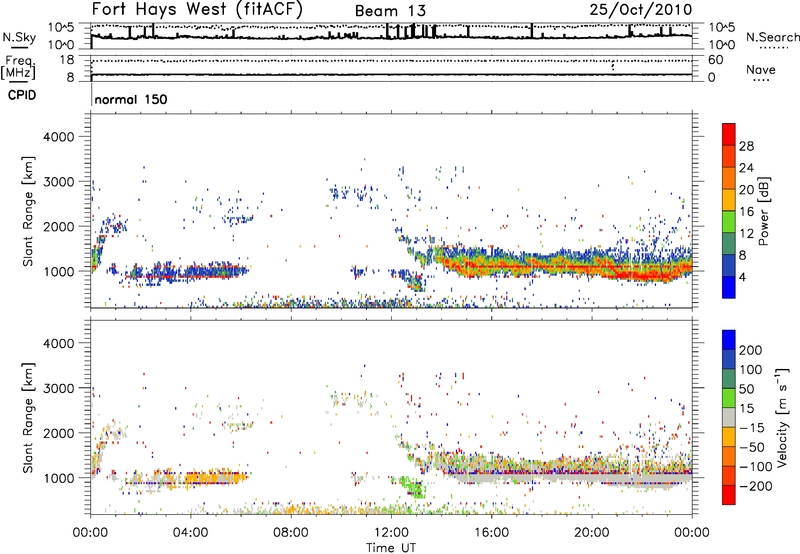
Task: Click the yellow segment of the power colorbar
Action: (729, 200)
